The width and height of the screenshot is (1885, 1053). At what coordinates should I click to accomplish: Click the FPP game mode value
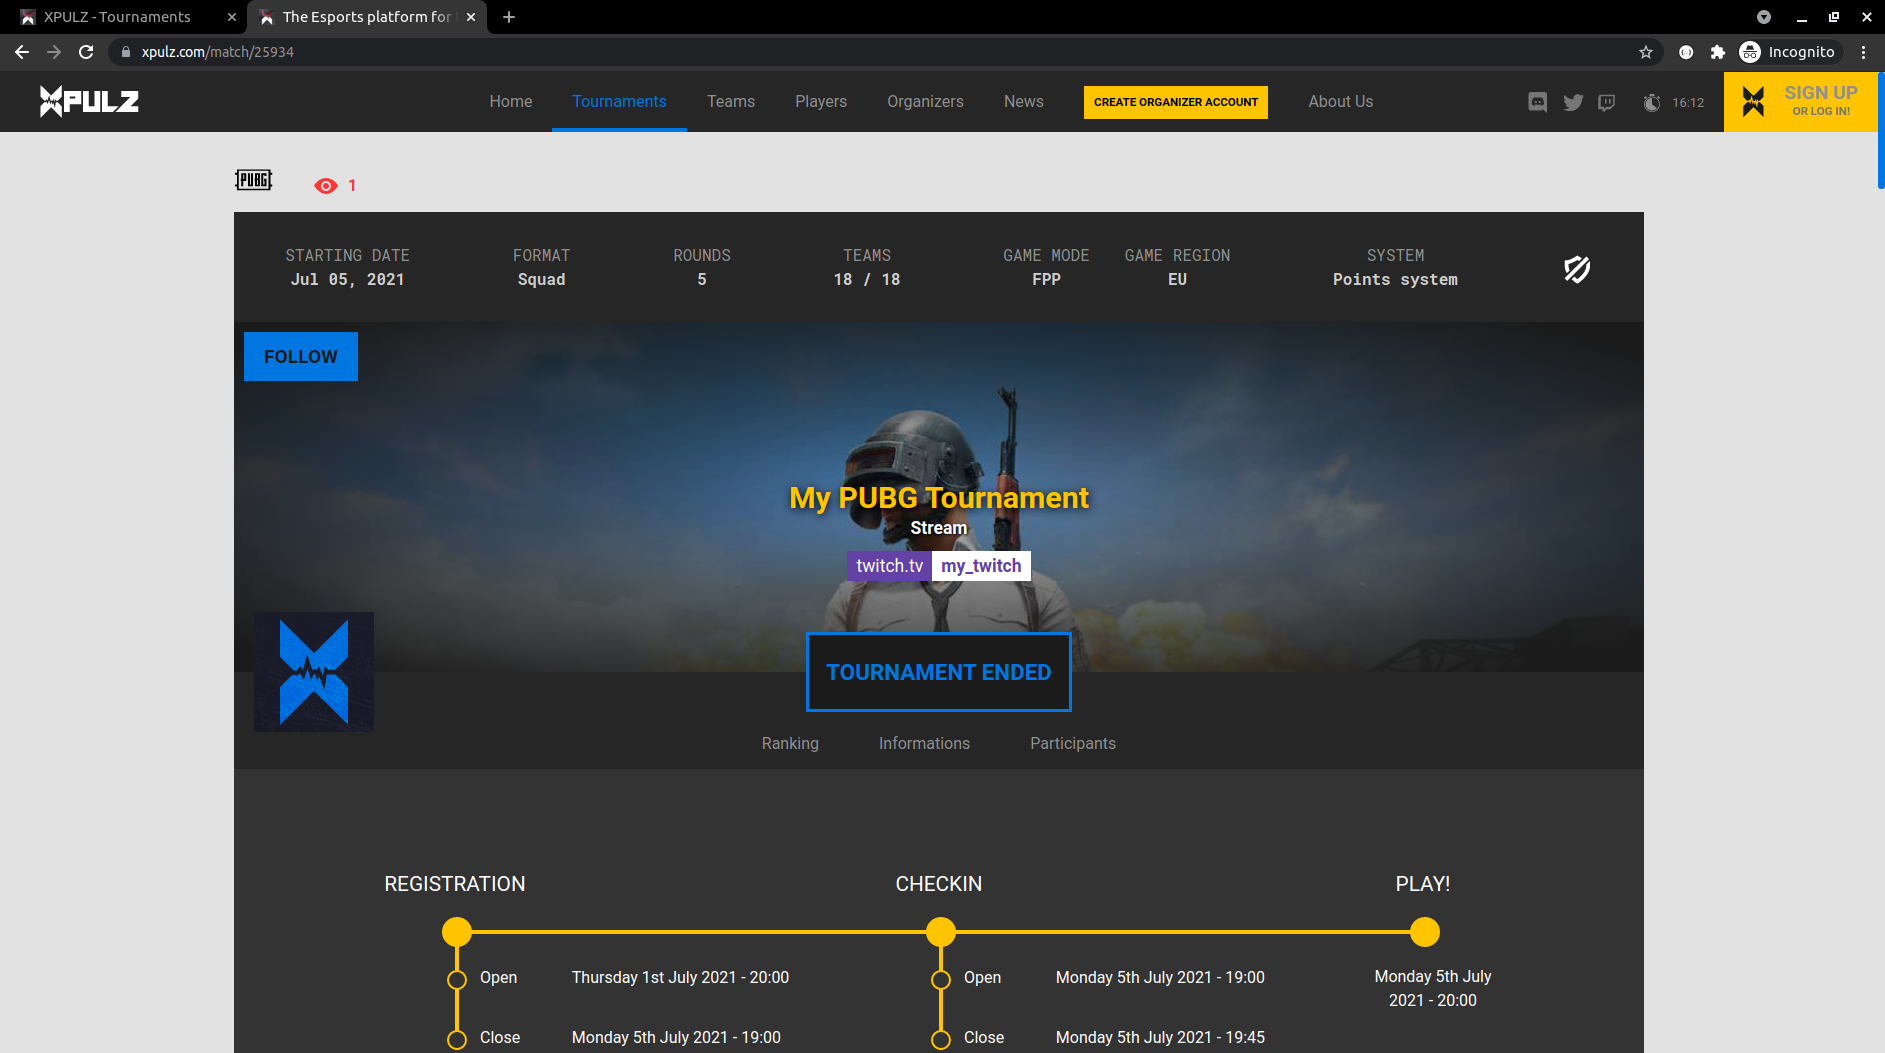(1046, 280)
